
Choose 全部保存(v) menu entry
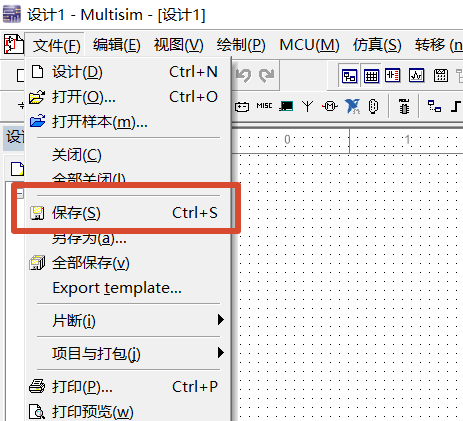coord(128,263)
